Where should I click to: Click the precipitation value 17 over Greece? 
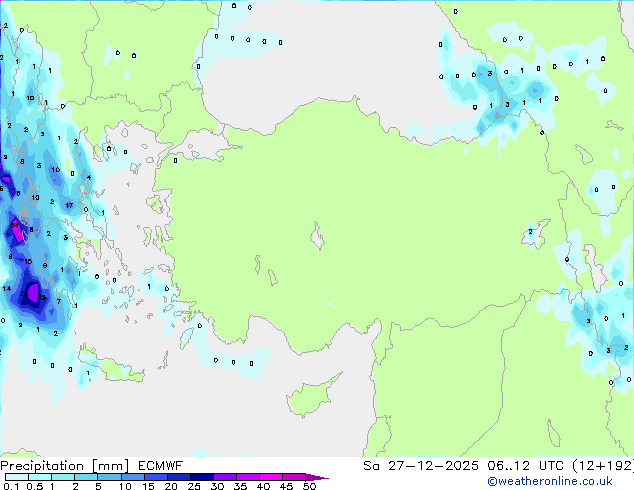[x=68, y=205]
